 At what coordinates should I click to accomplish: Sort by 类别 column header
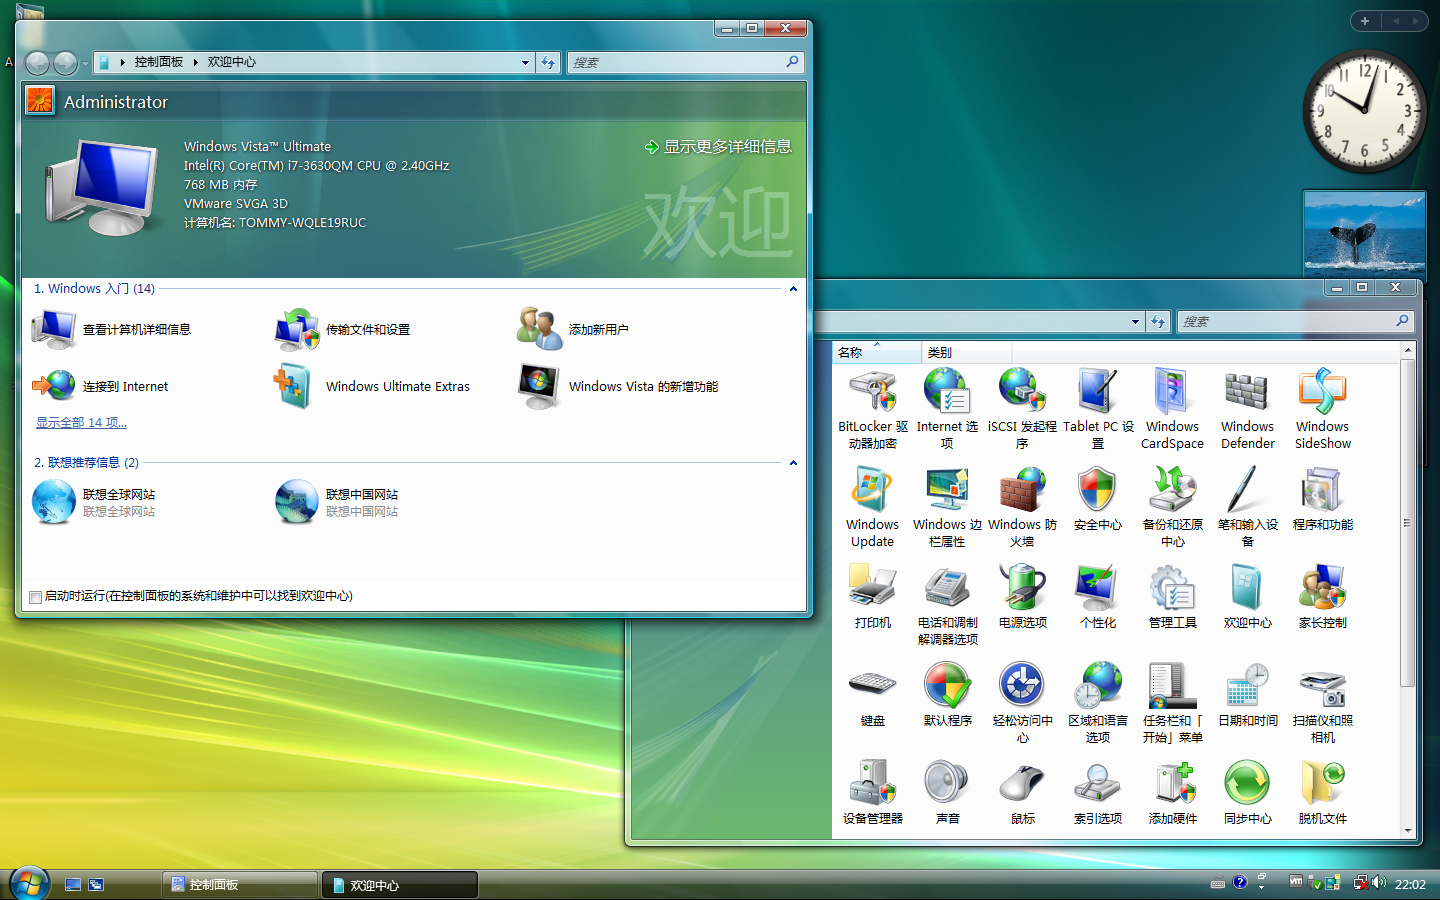point(966,352)
